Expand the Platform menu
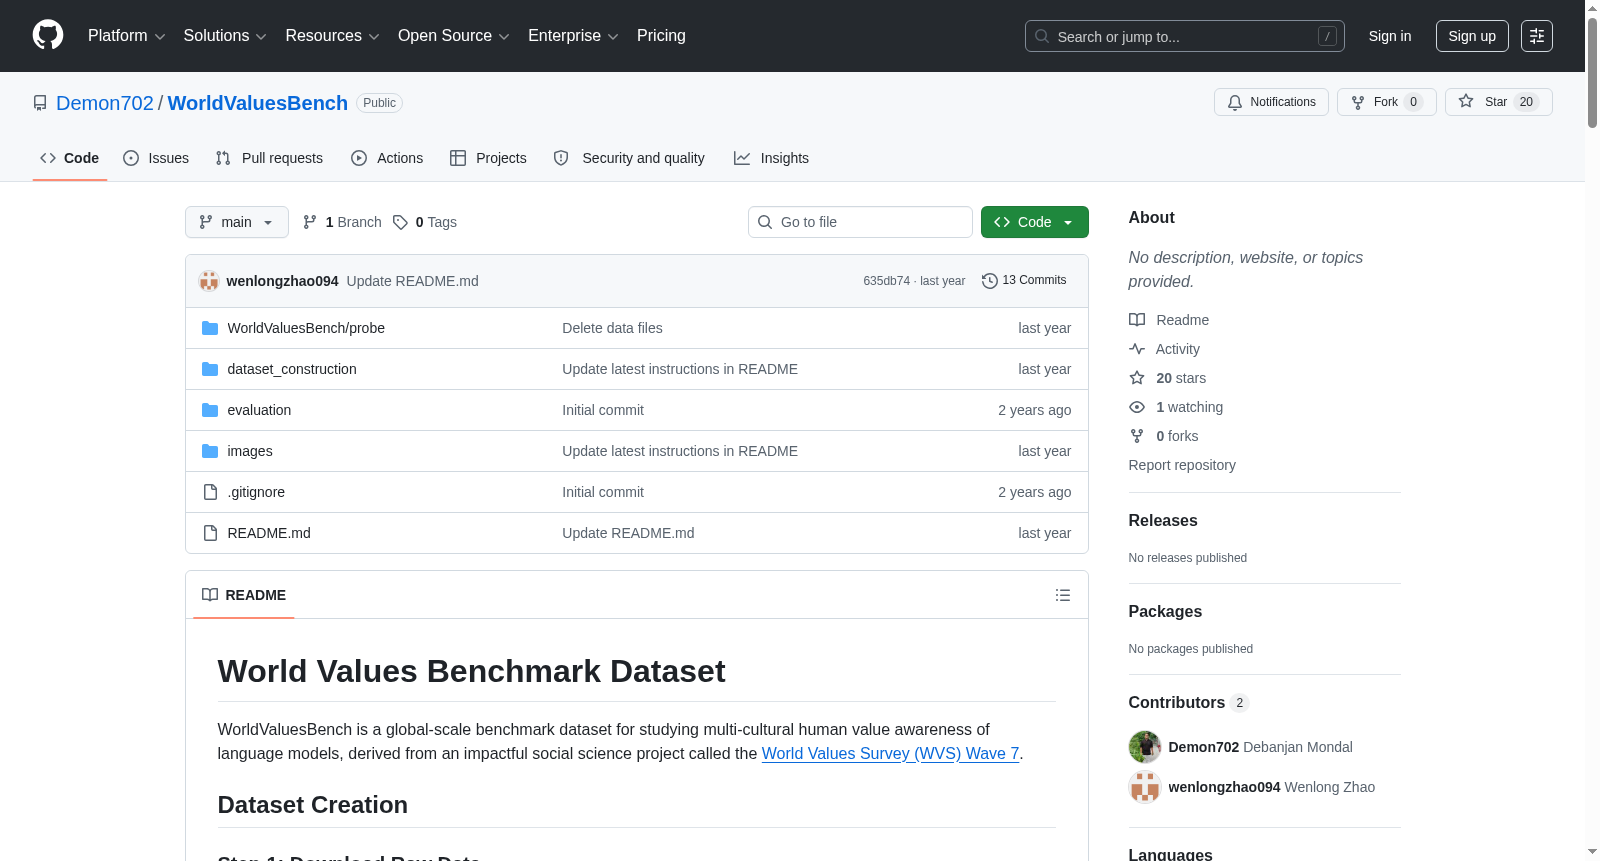1600x861 pixels. click(126, 36)
